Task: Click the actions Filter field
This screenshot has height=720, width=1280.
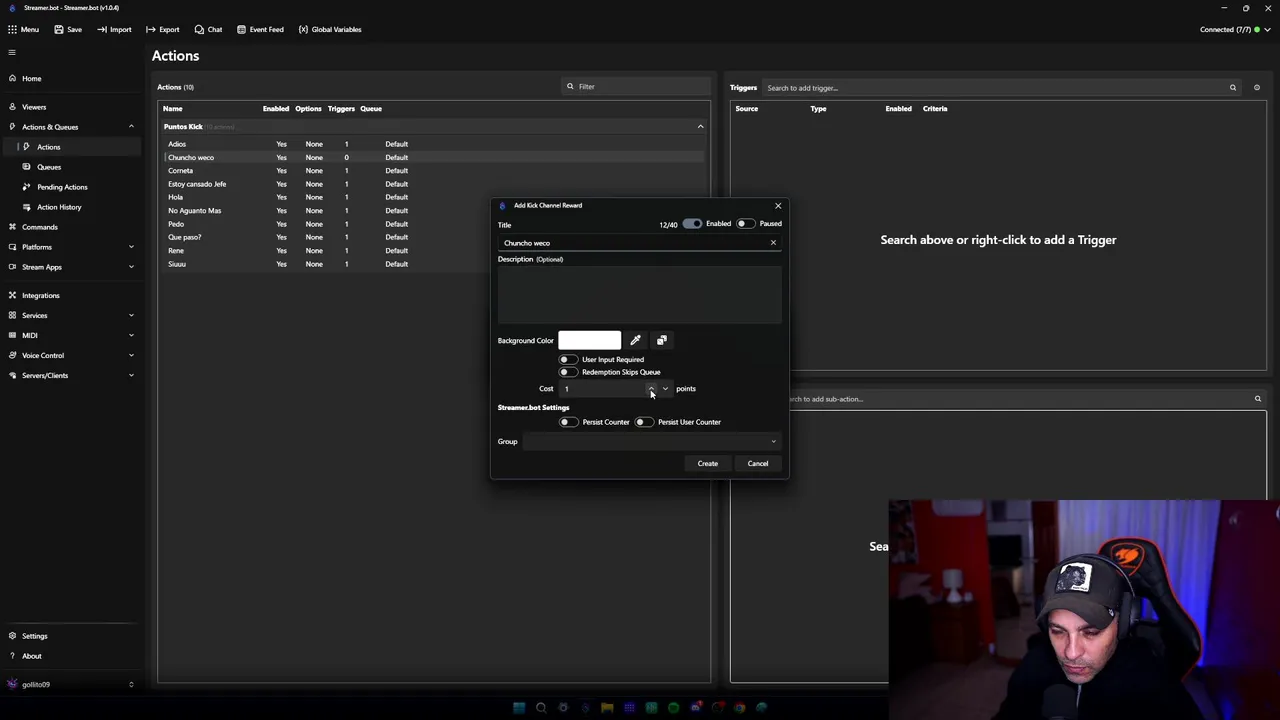Action: [634, 87]
